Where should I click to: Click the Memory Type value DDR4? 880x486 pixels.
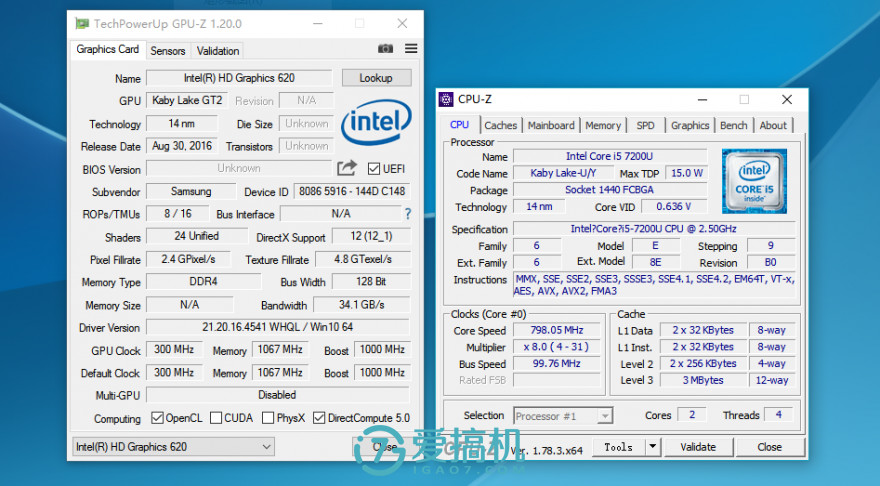click(203, 281)
